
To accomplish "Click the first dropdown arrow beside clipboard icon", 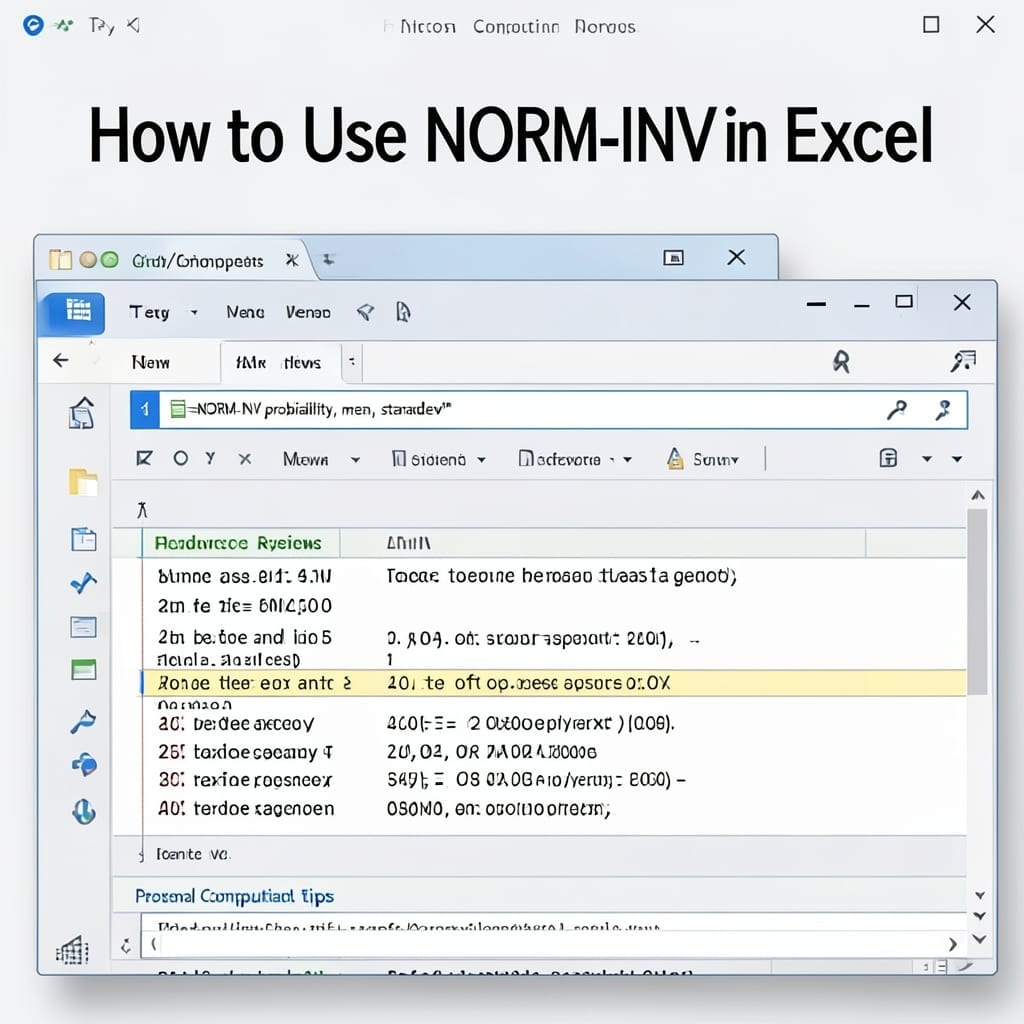I will click(x=927, y=459).
